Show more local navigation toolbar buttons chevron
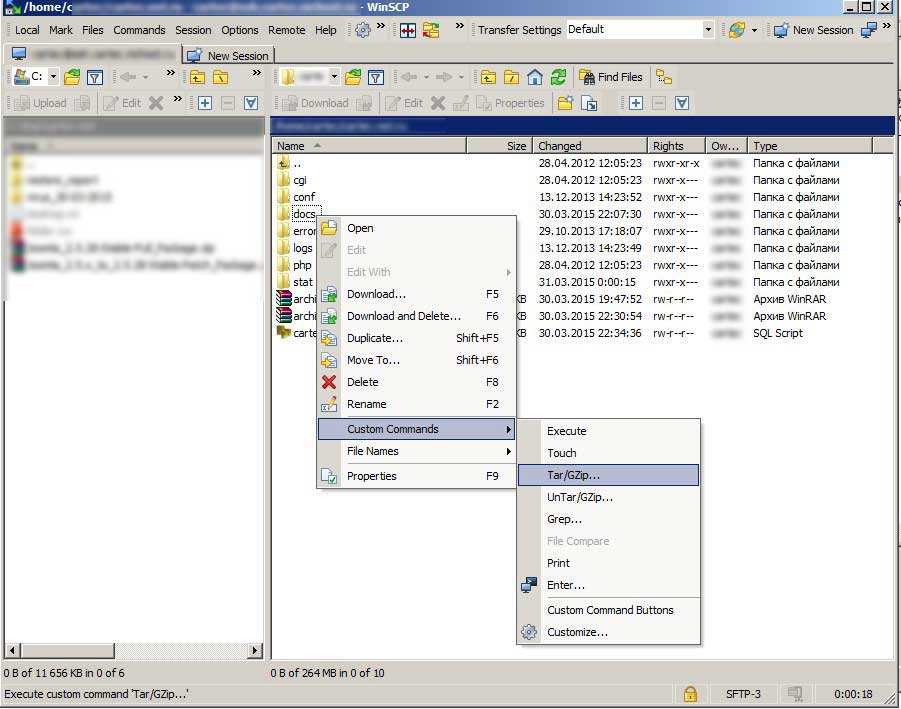Viewport: 901px width, 709px height. [x=171, y=73]
